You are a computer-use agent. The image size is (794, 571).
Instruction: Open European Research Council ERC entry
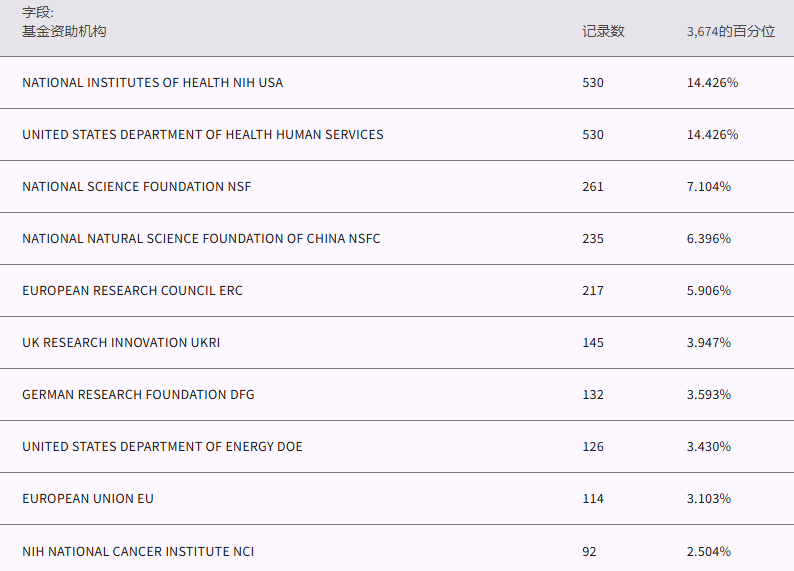click(x=132, y=291)
